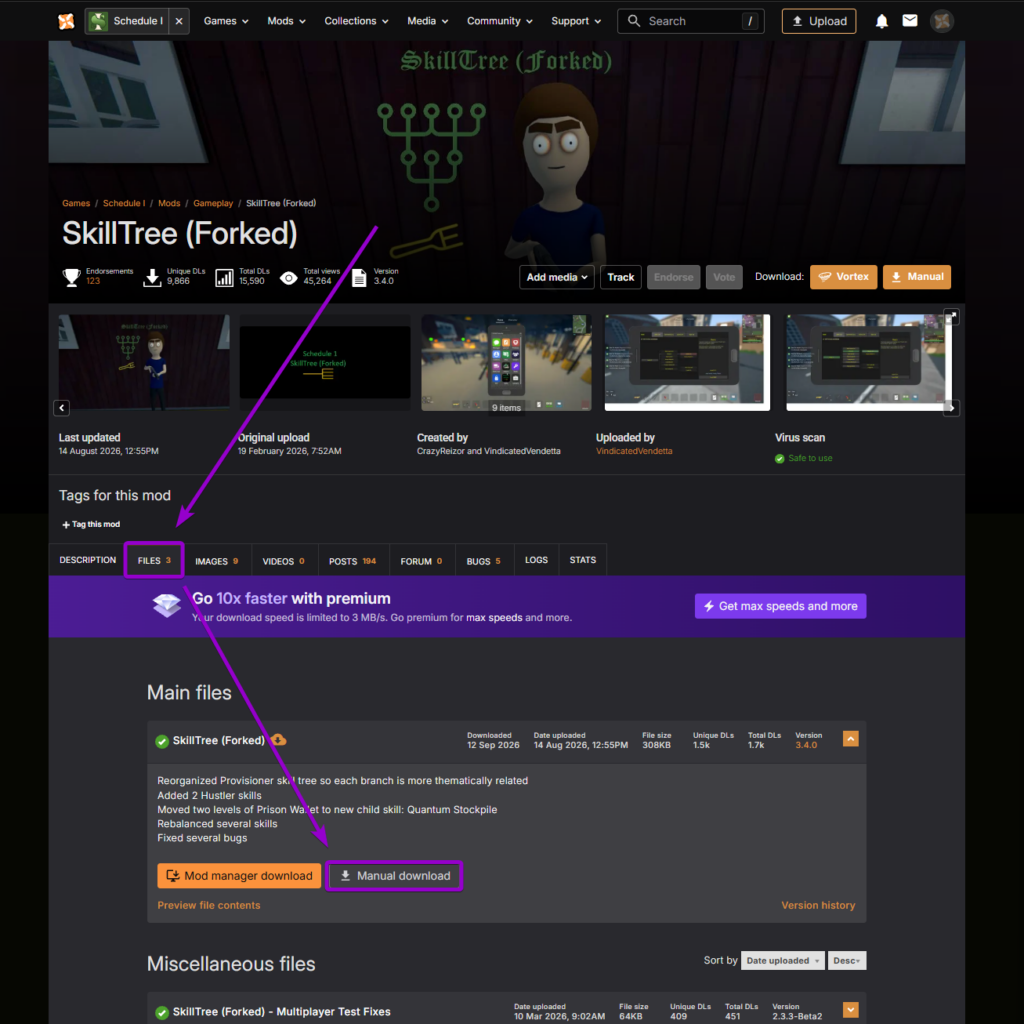Click the top Manual download button
The image size is (1024, 1024).
916,277
